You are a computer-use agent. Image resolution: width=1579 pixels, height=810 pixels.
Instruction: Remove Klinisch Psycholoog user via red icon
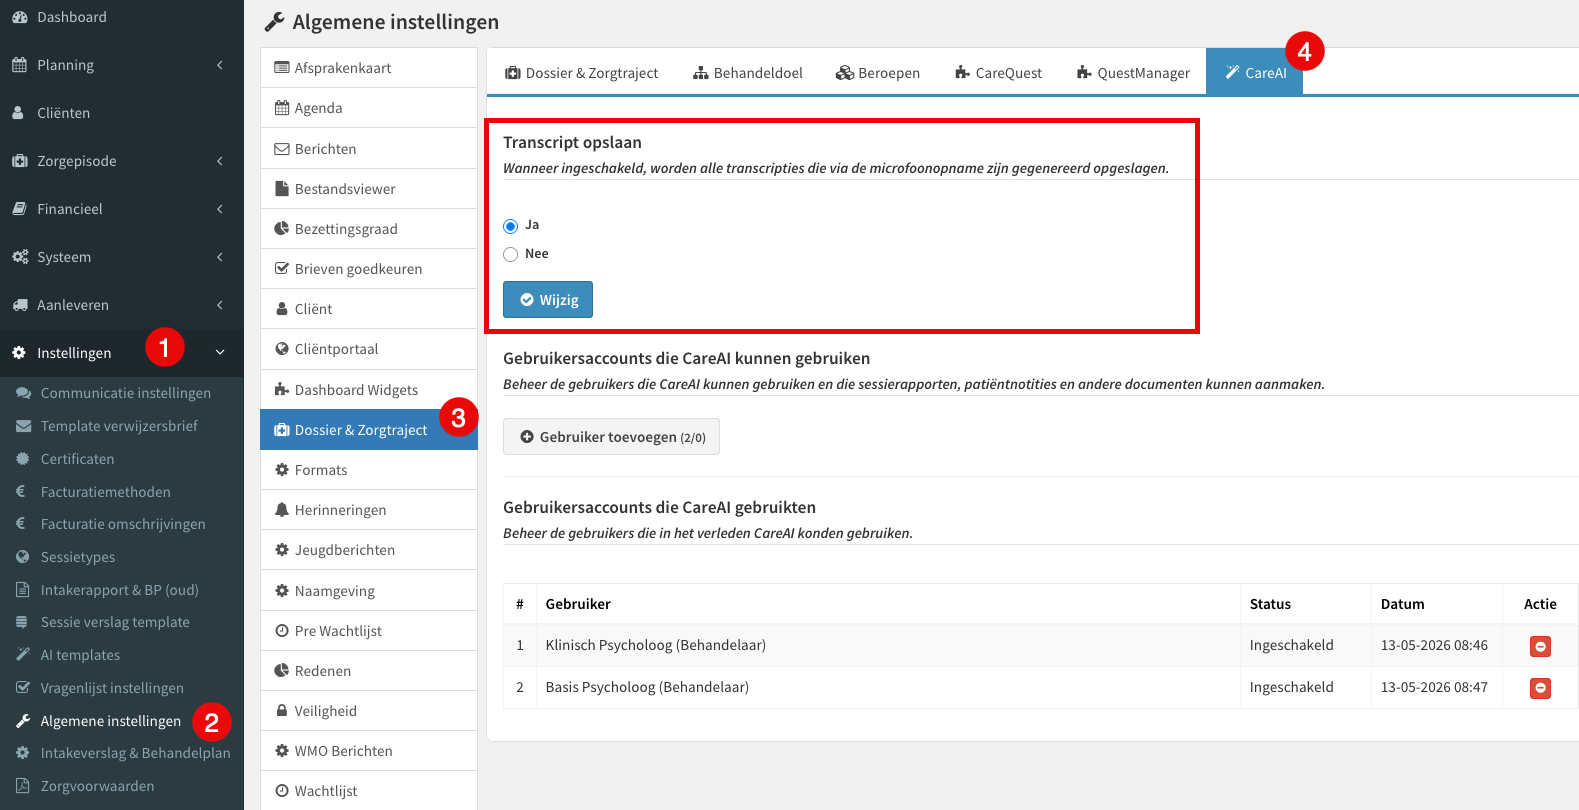[1540, 647]
